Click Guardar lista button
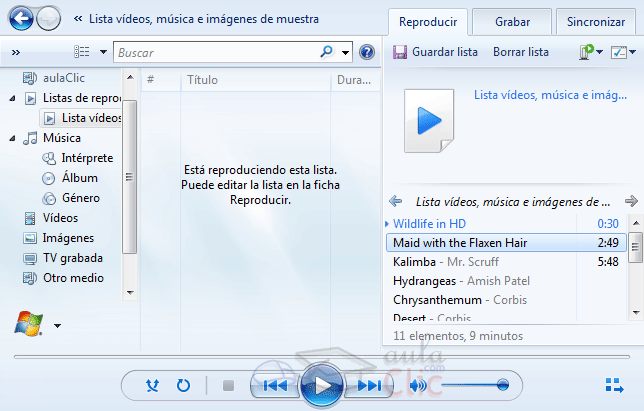The height and width of the screenshot is (411, 644). coord(435,52)
